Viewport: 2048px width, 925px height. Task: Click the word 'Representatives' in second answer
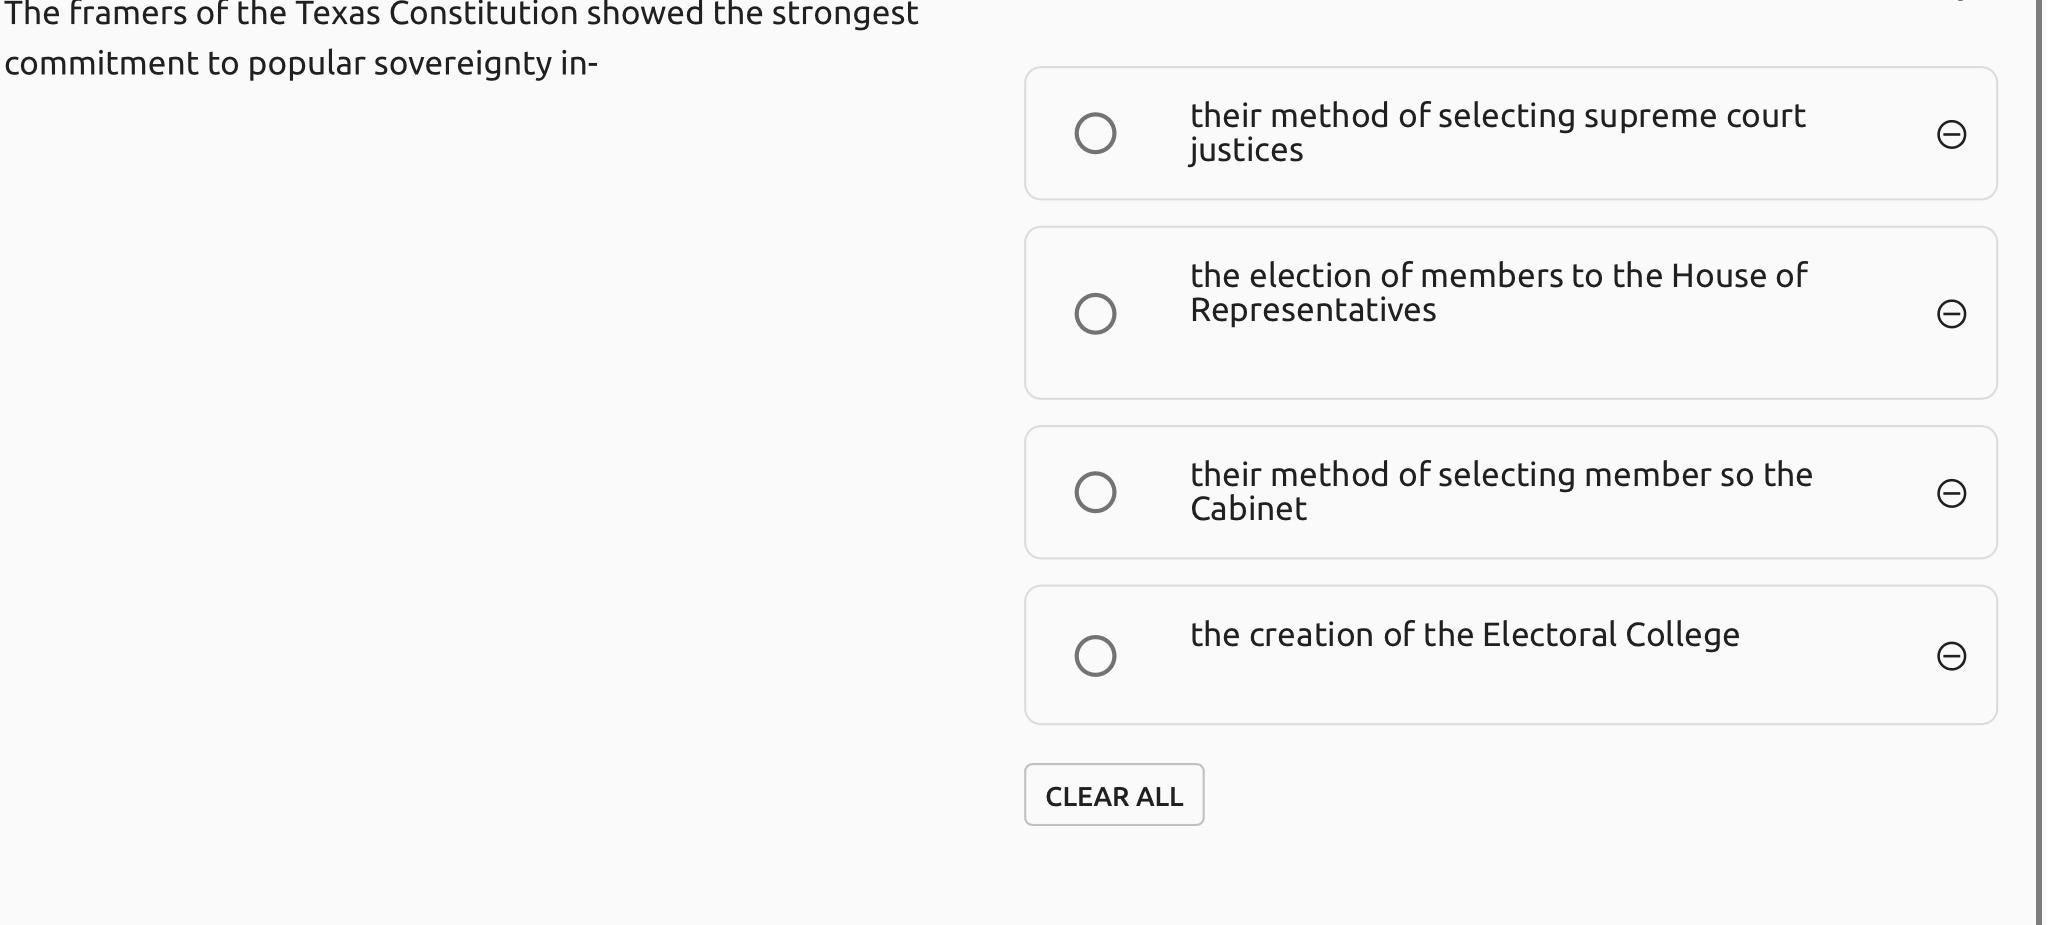click(x=1313, y=310)
